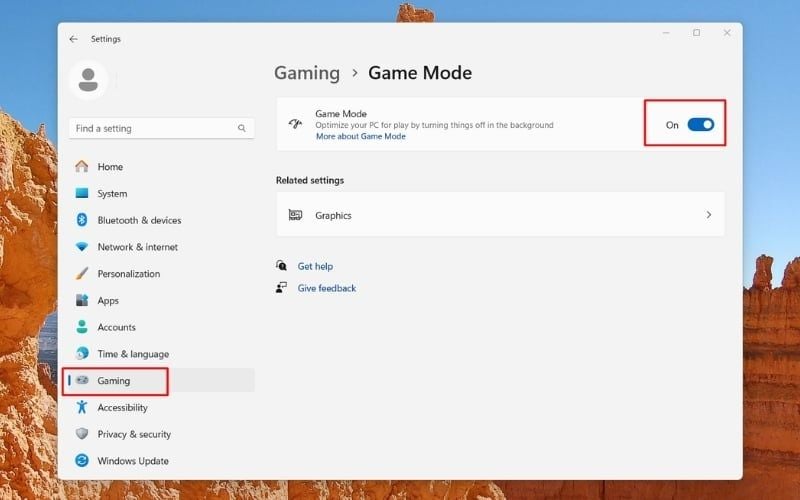Click Gaming in the breadcrumb

pyautogui.click(x=307, y=73)
